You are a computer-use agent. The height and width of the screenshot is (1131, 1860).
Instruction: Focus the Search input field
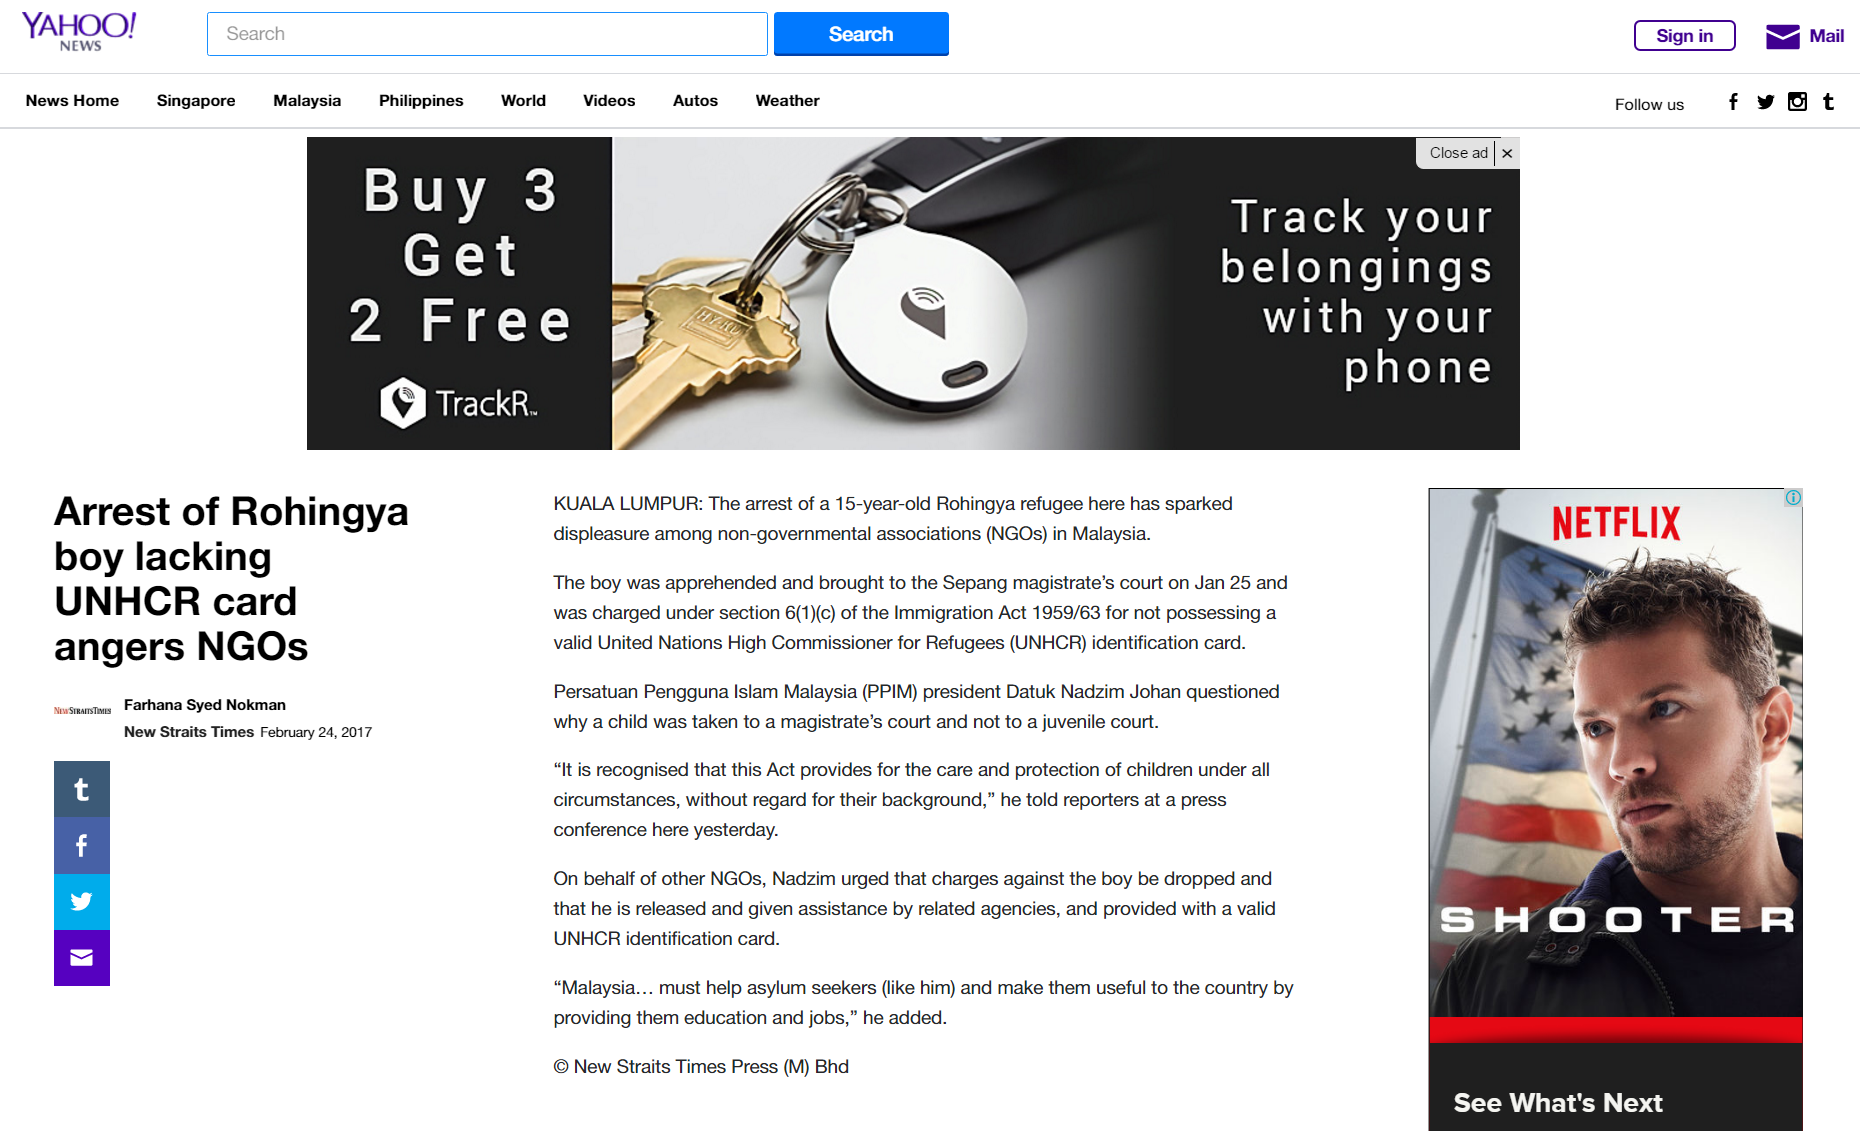click(487, 34)
